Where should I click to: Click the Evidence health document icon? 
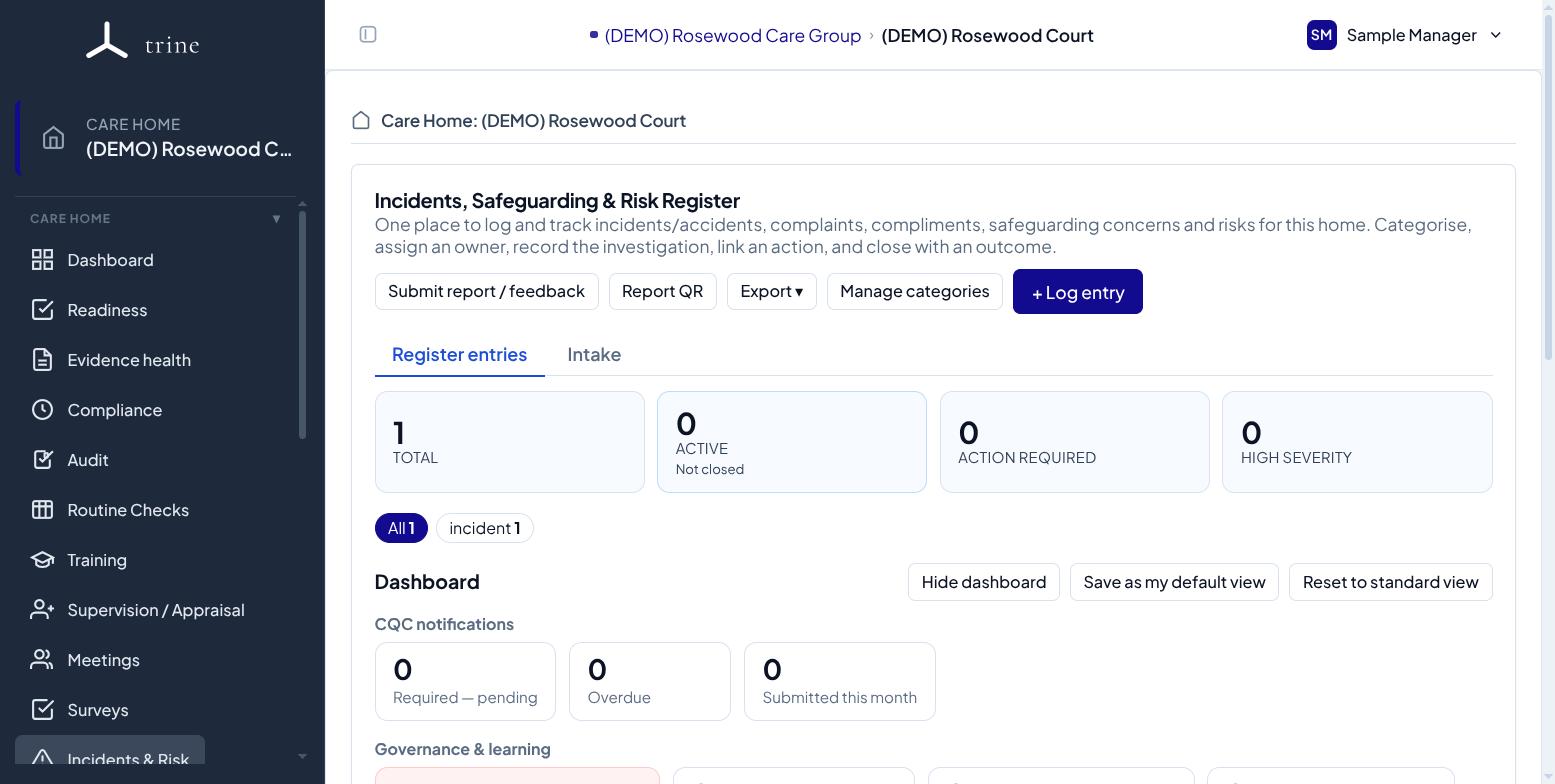(42, 360)
